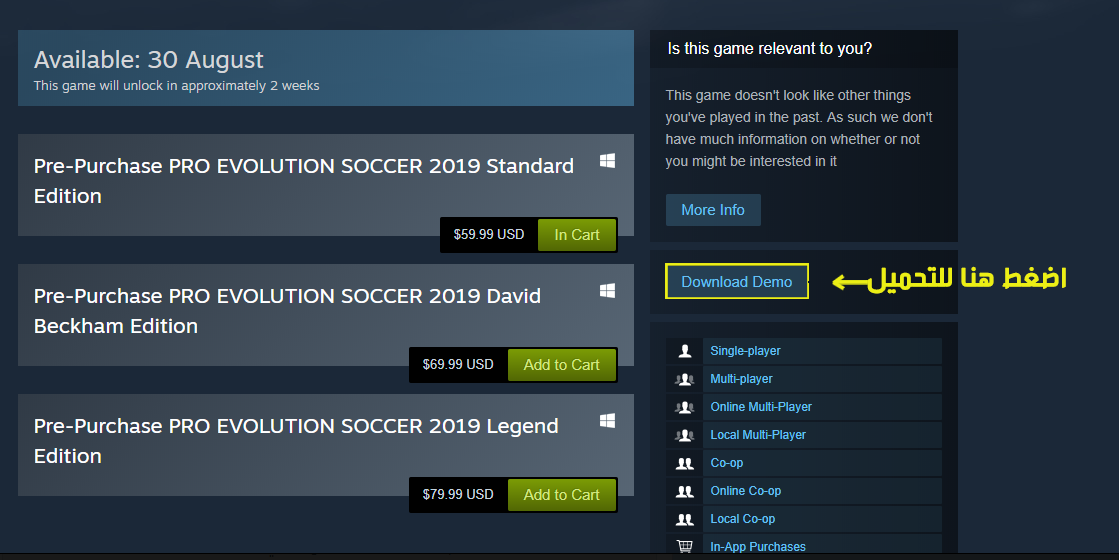Click Windows icon on David Beckham Edition
The image size is (1119, 560).
[607, 291]
